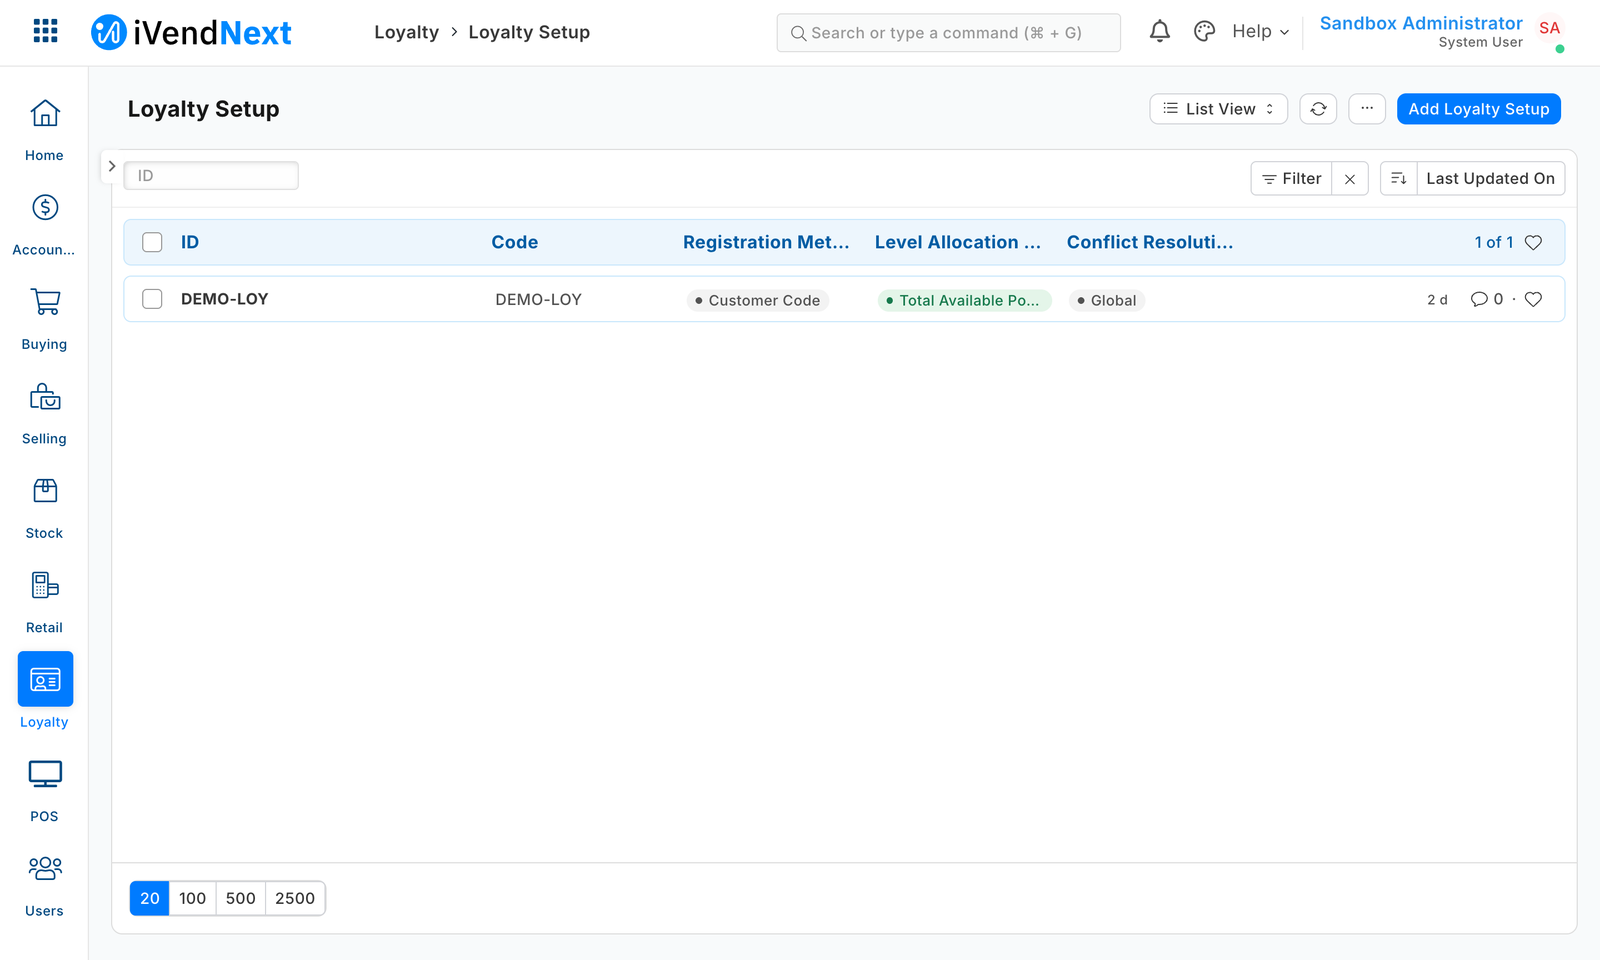
Task: Go to Home in sidebar
Action: pyautogui.click(x=44, y=130)
